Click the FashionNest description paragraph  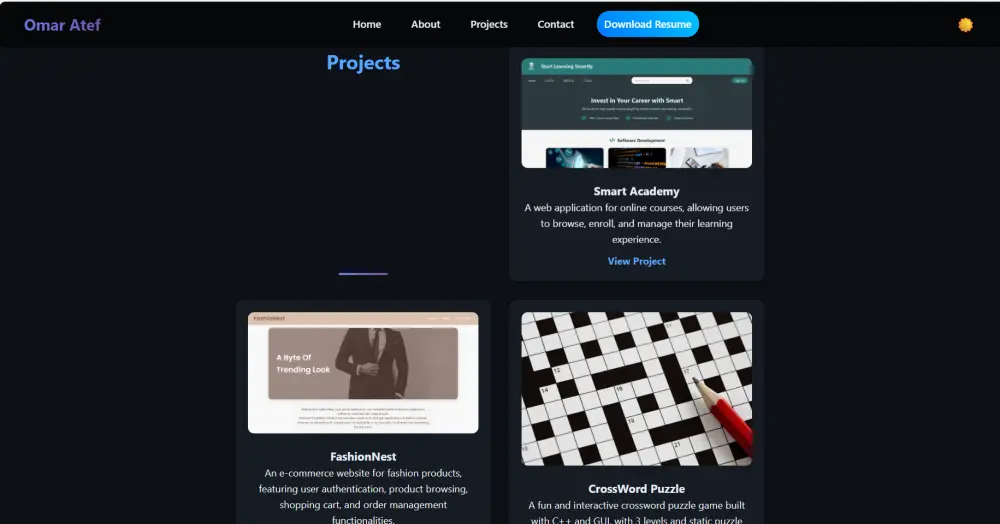(x=363, y=497)
